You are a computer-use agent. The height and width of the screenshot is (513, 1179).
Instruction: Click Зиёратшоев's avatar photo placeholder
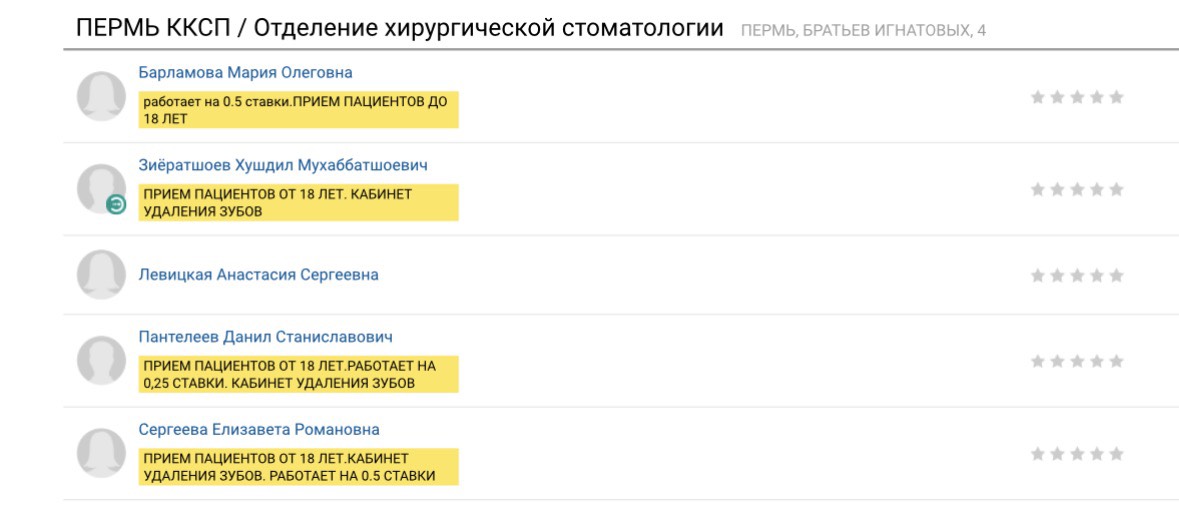pyautogui.click(x=99, y=186)
